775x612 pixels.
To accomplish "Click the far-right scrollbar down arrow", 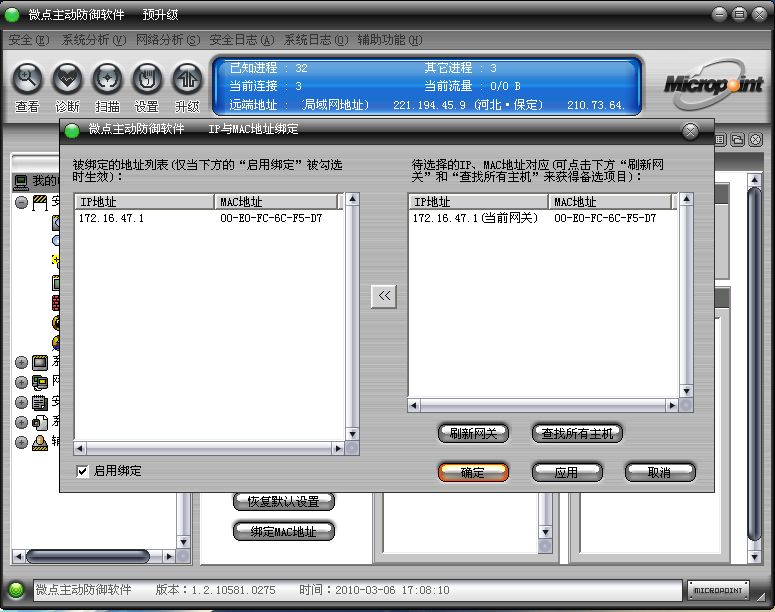I will click(x=754, y=557).
